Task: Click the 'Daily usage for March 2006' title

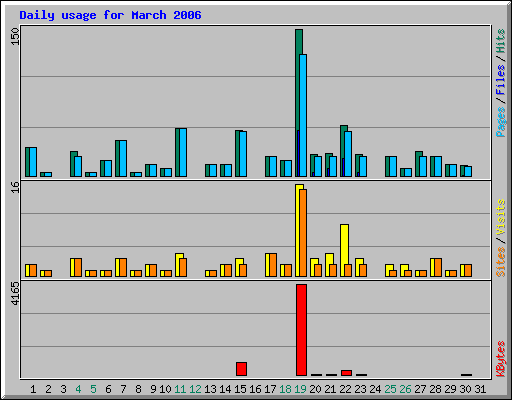Action: [x=110, y=16]
